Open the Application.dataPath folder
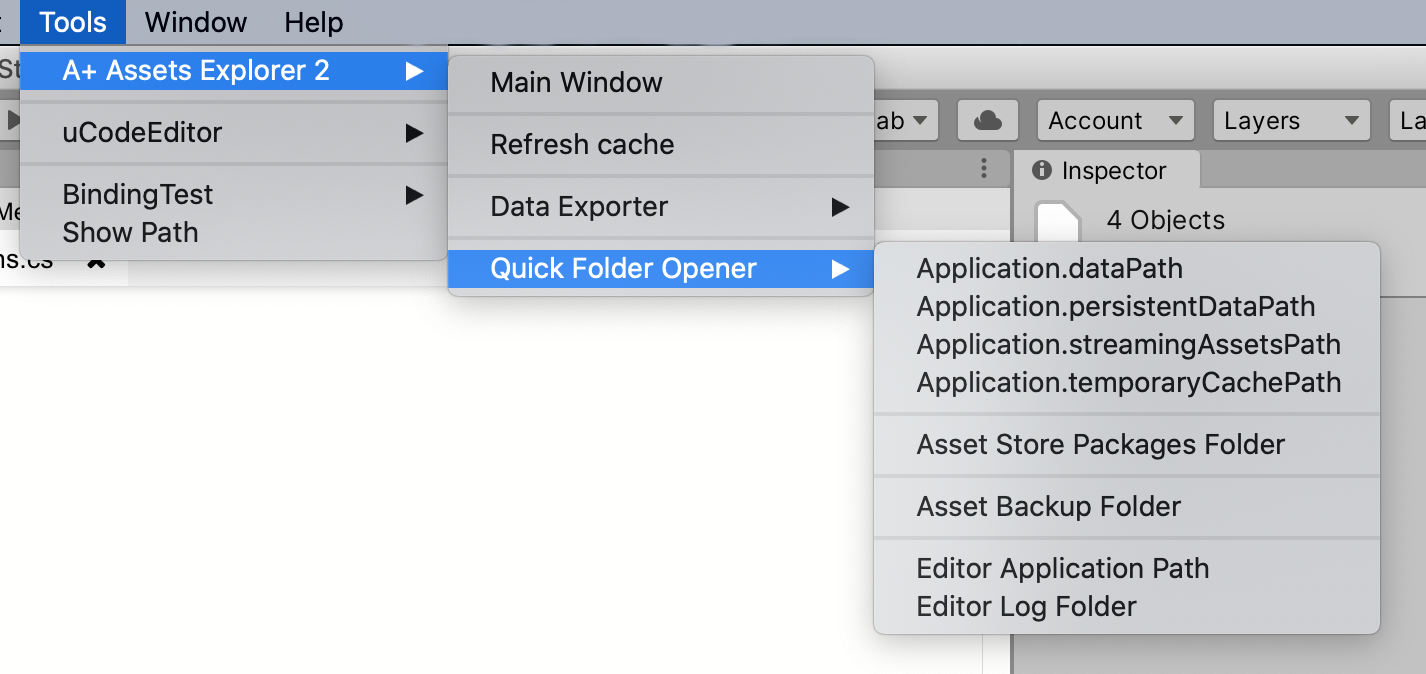The height and width of the screenshot is (674, 1426). (x=1127, y=269)
